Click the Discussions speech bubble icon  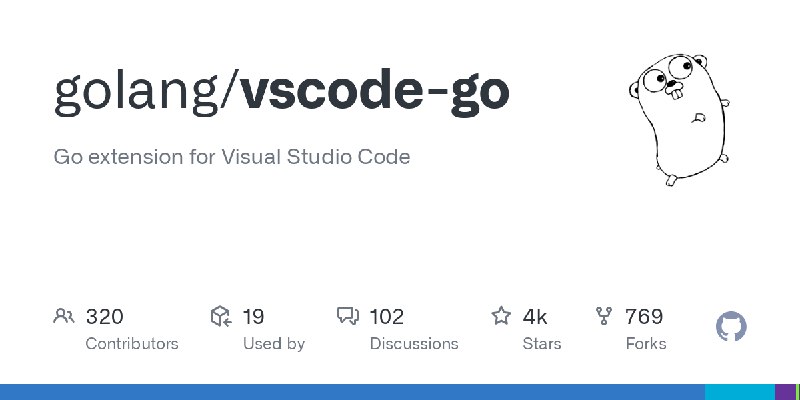[348, 316]
